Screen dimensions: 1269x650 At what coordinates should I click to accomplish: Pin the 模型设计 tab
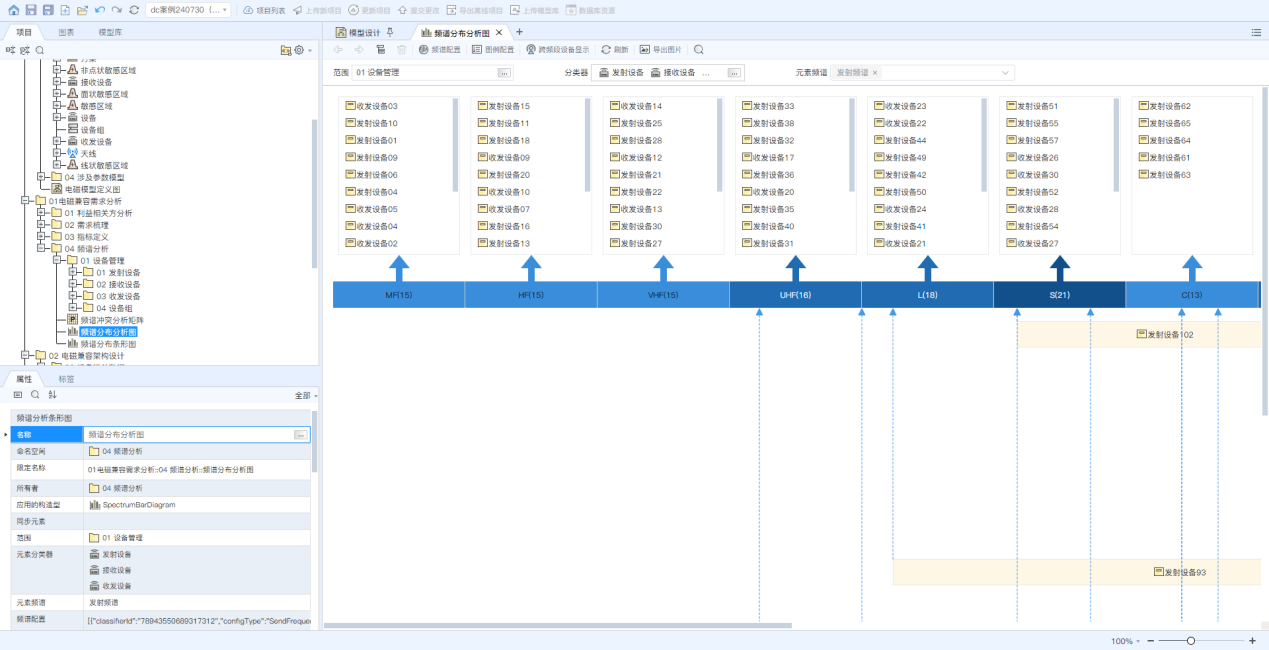390,32
